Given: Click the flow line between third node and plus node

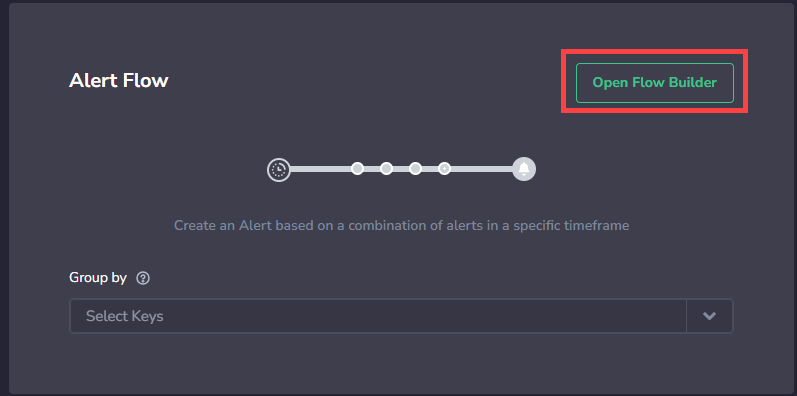Looking at the screenshot, I should (x=430, y=168).
